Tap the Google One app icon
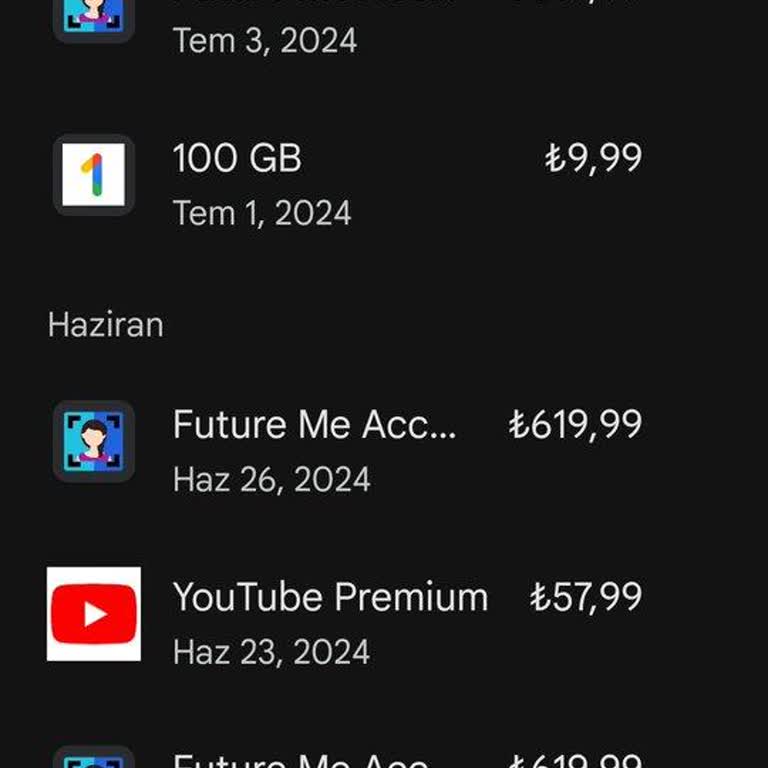768x768 pixels. (x=94, y=175)
